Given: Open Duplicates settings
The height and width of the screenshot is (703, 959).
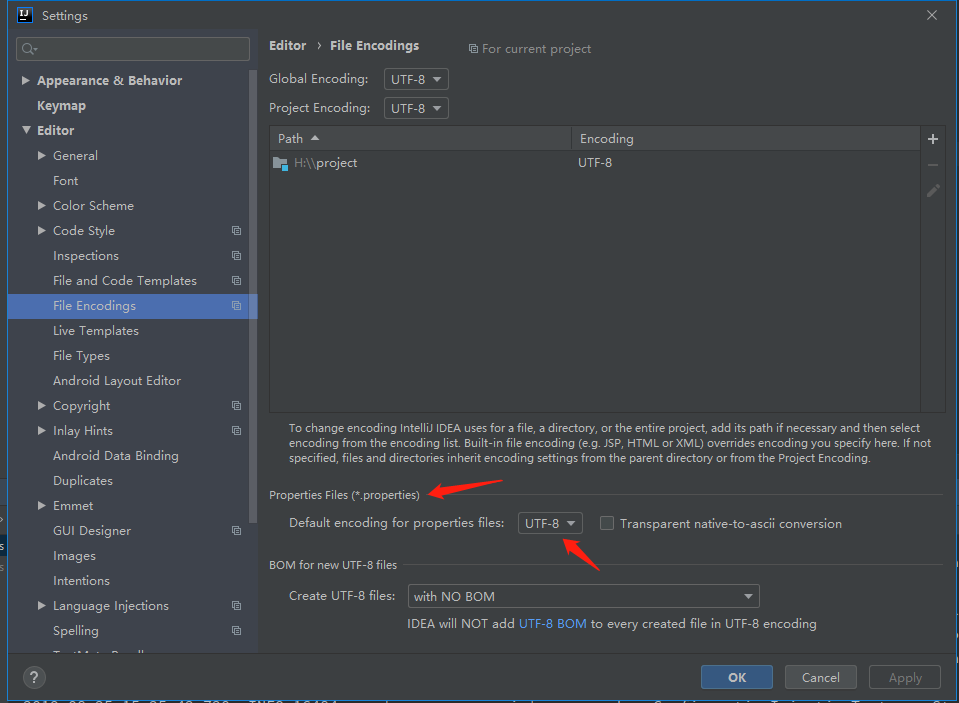Looking at the screenshot, I should (83, 481).
